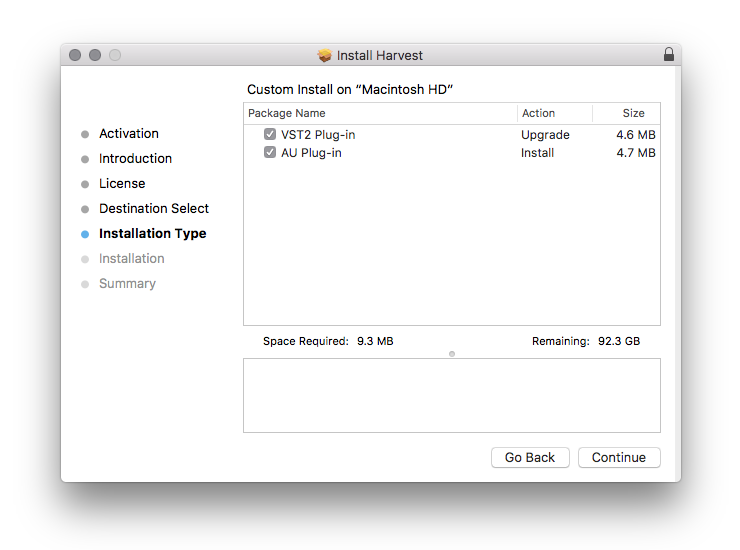Click the lock icon in the title bar

coord(668,55)
